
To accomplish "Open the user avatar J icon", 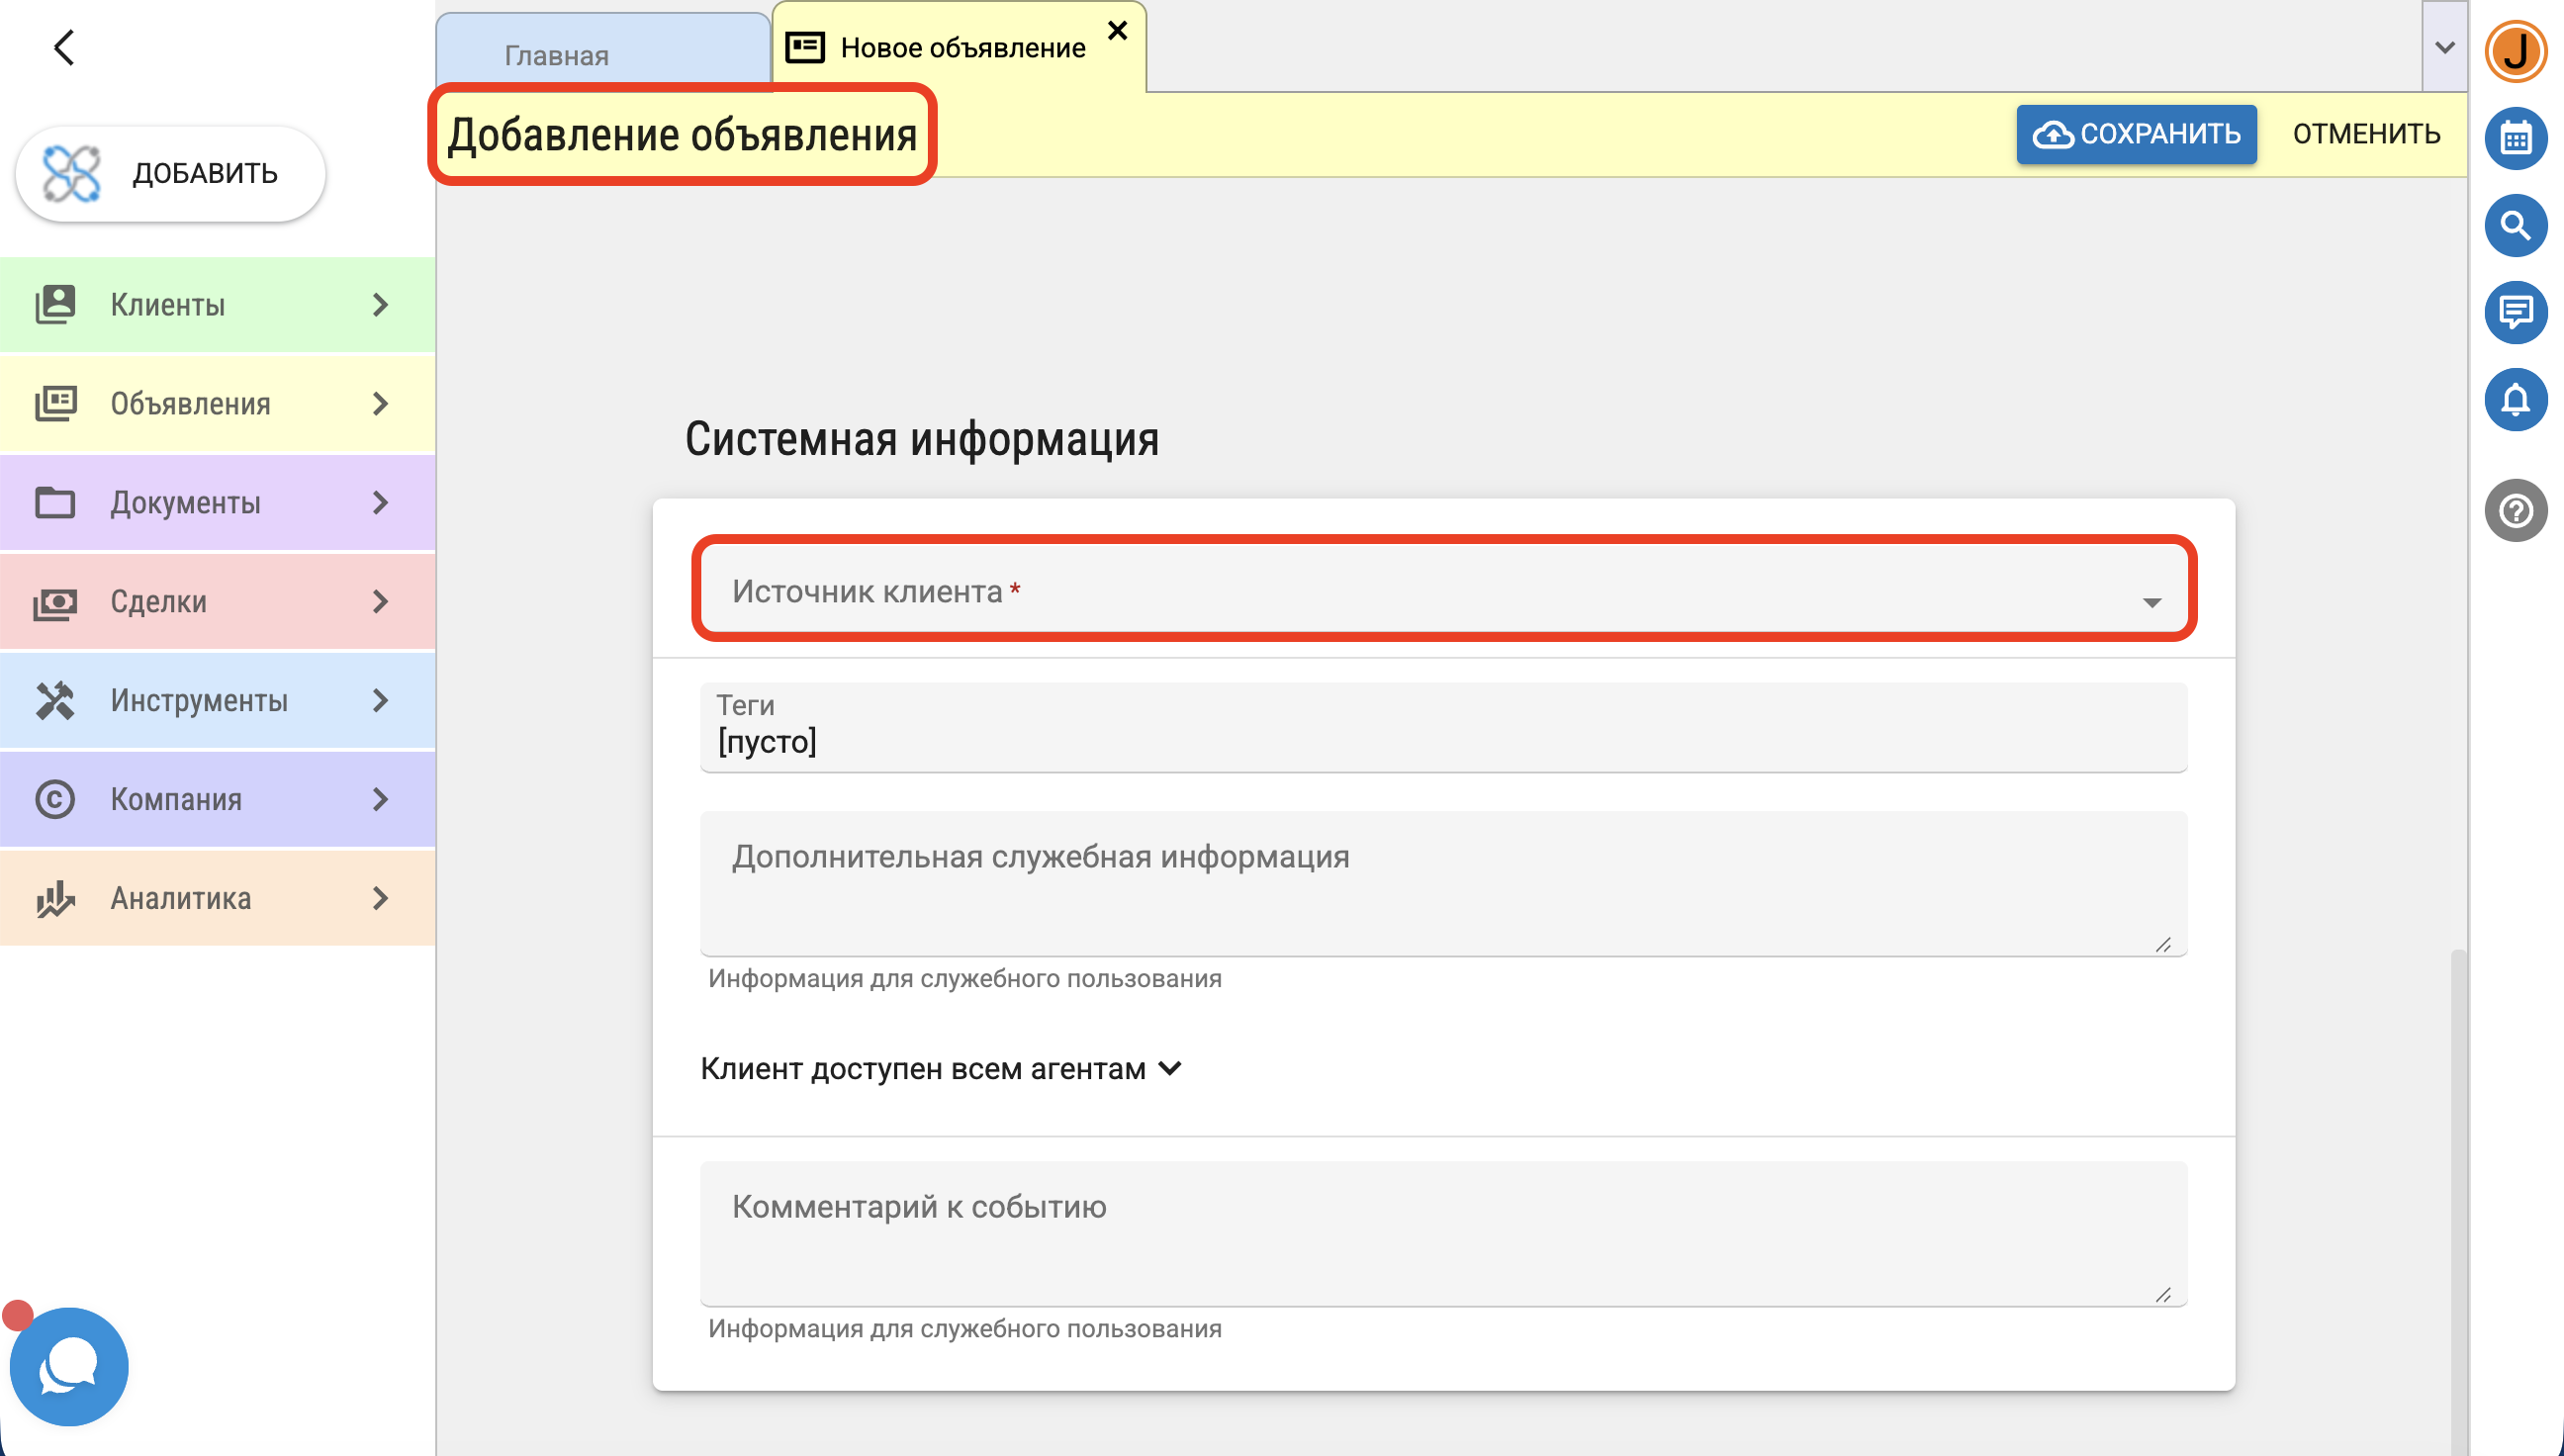I will pyautogui.click(x=2514, y=51).
